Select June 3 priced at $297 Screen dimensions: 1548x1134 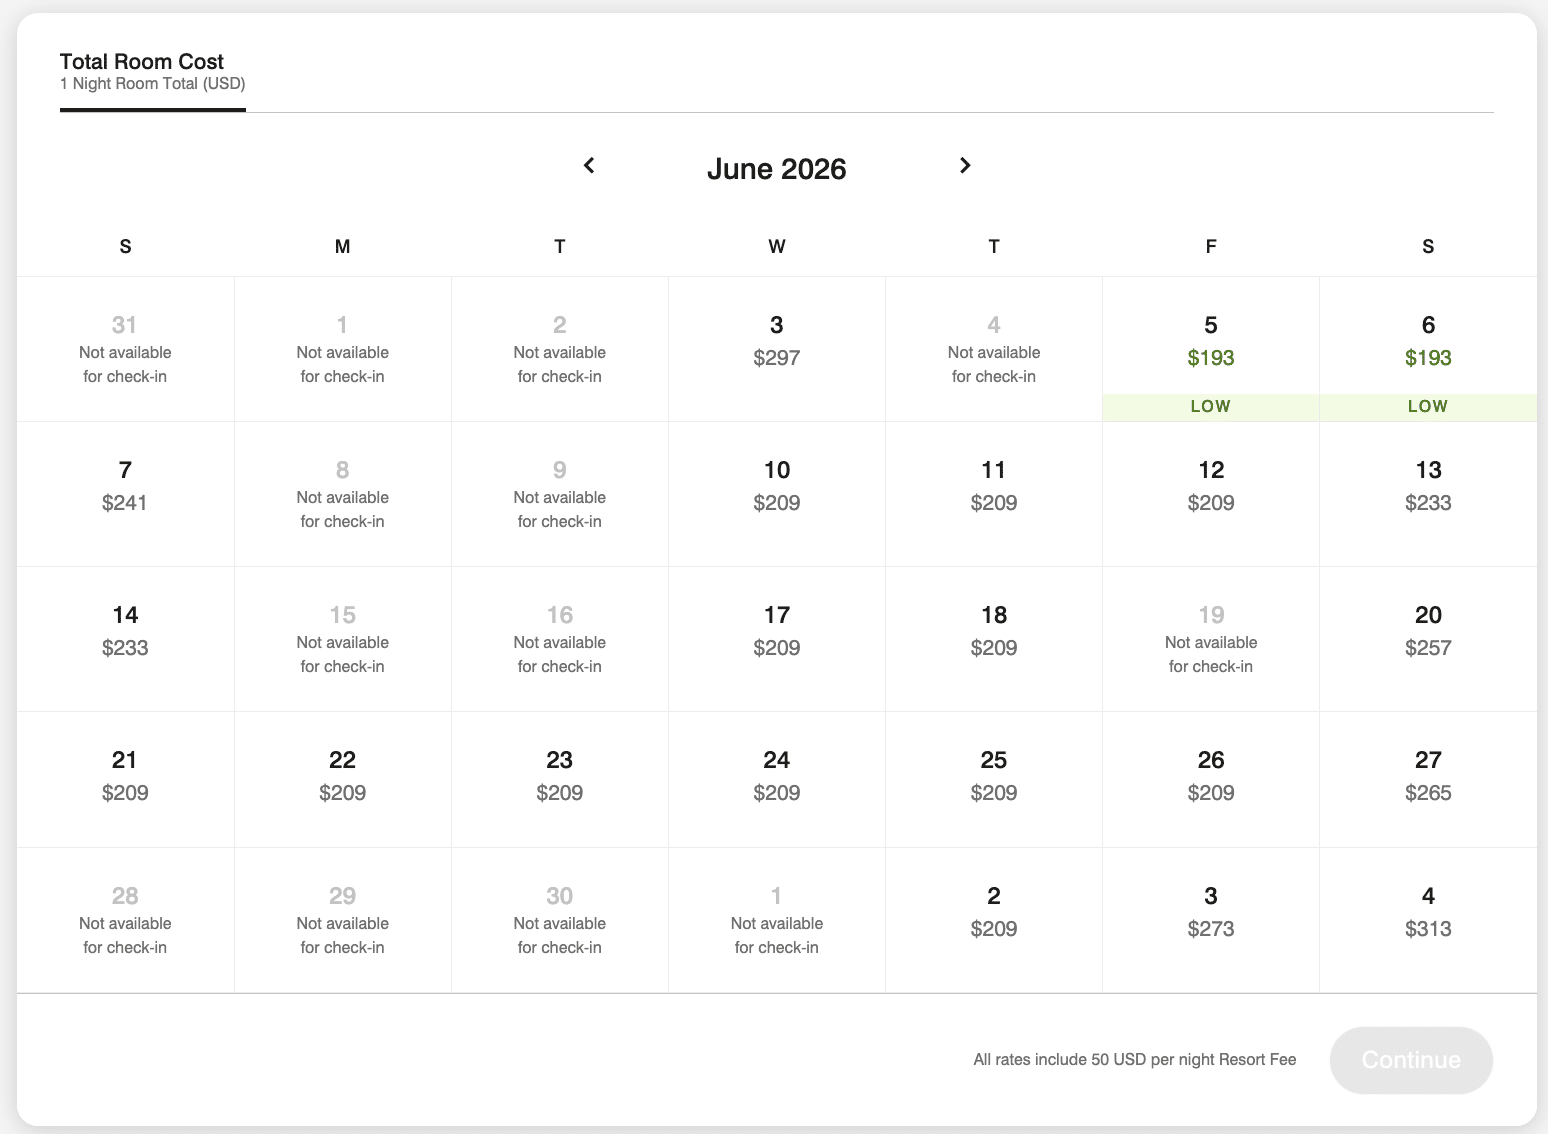tap(777, 349)
